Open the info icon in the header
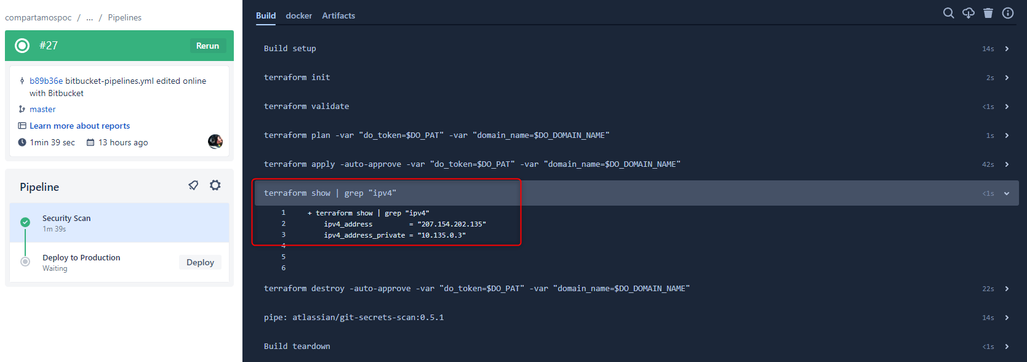This screenshot has width=1027, height=362. coord(1008,13)
